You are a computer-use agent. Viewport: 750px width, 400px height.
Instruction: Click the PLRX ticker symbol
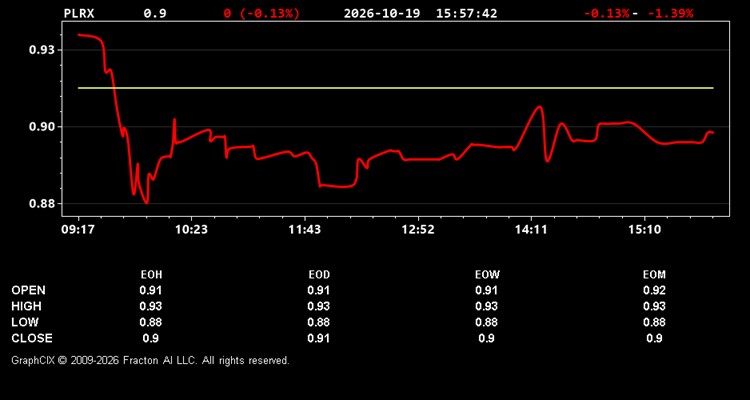(79, 13)
